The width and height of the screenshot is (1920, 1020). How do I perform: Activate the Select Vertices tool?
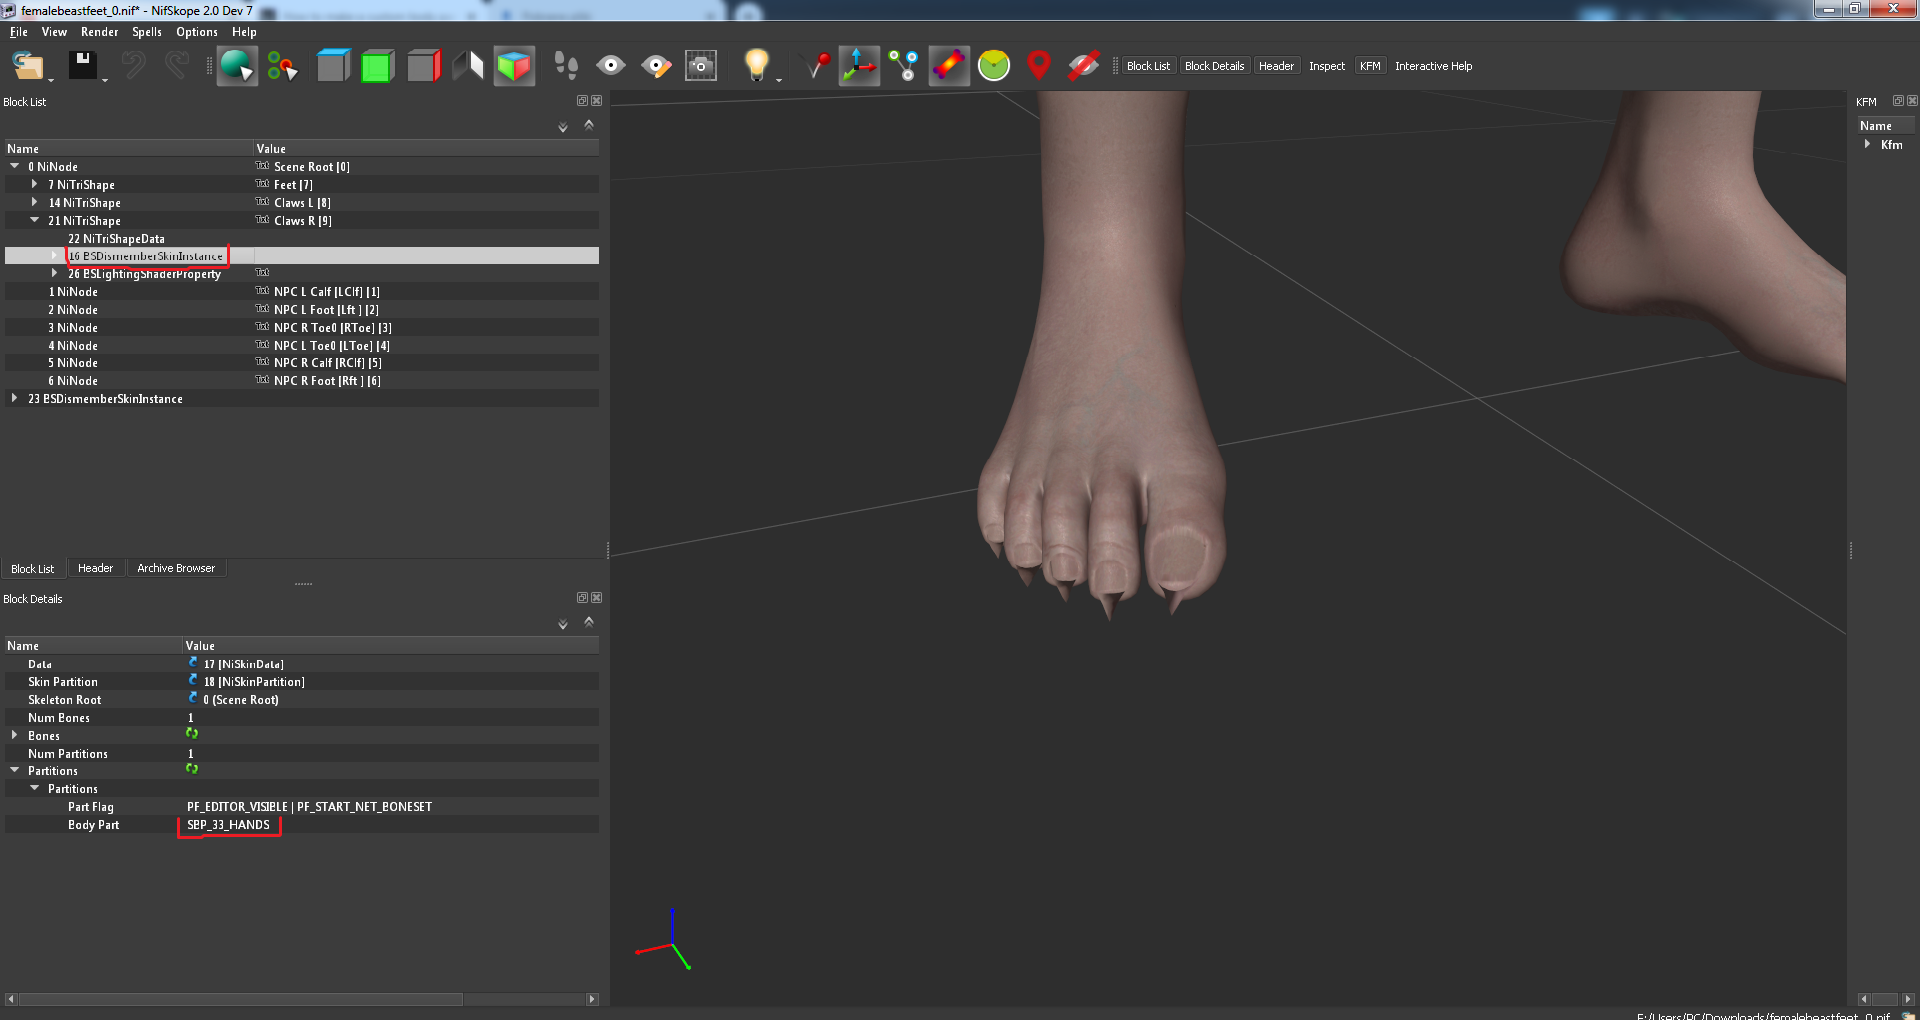[282, 66]
